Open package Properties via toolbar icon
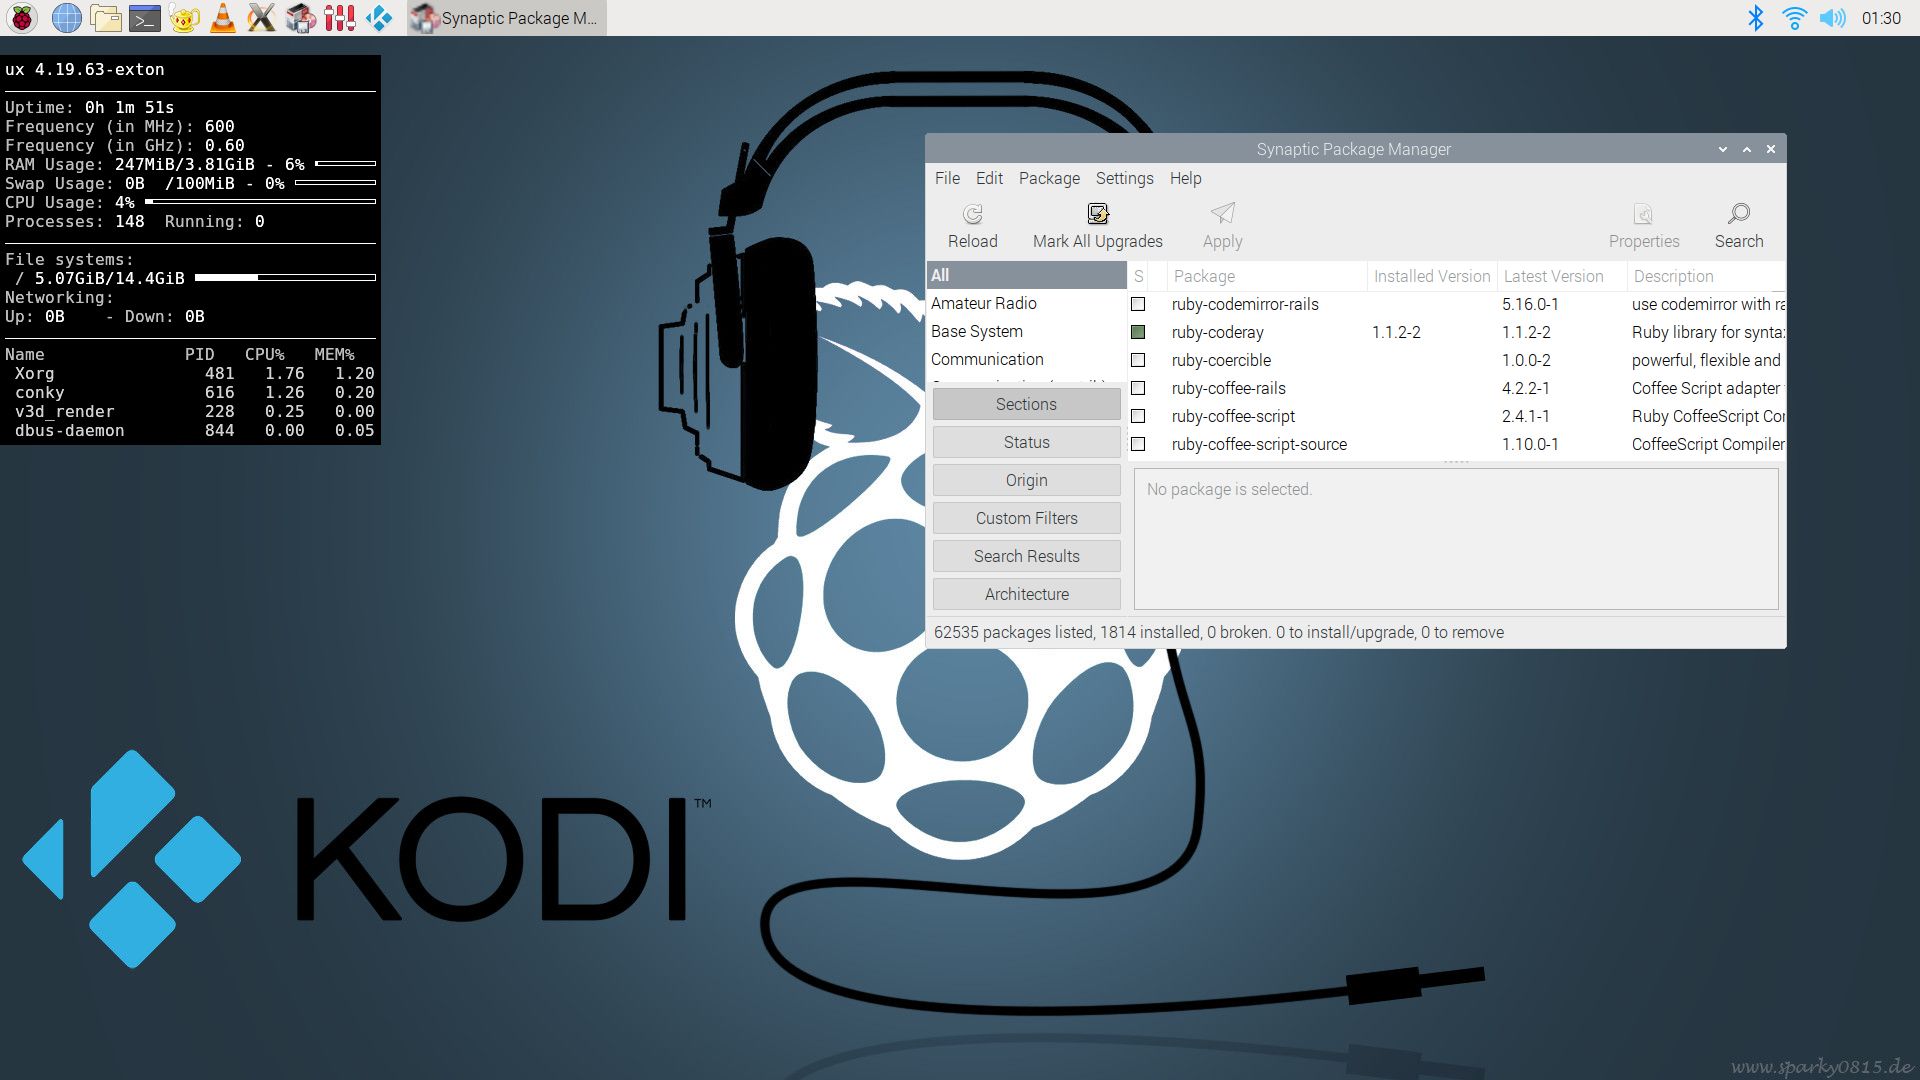The width and height of the screenshot is (1920, 1080). 1643,222
